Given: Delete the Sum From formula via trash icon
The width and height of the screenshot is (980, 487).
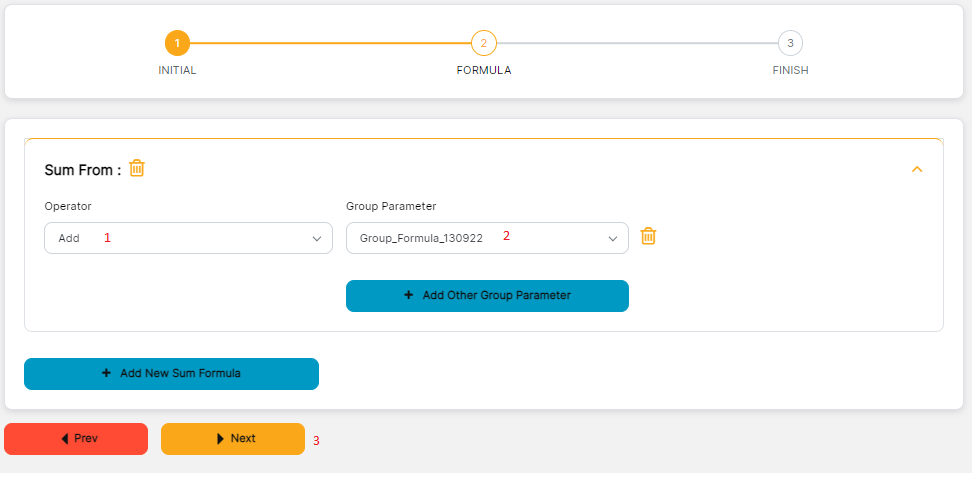Looking at the screenshot, I should [x=137, y=169].
